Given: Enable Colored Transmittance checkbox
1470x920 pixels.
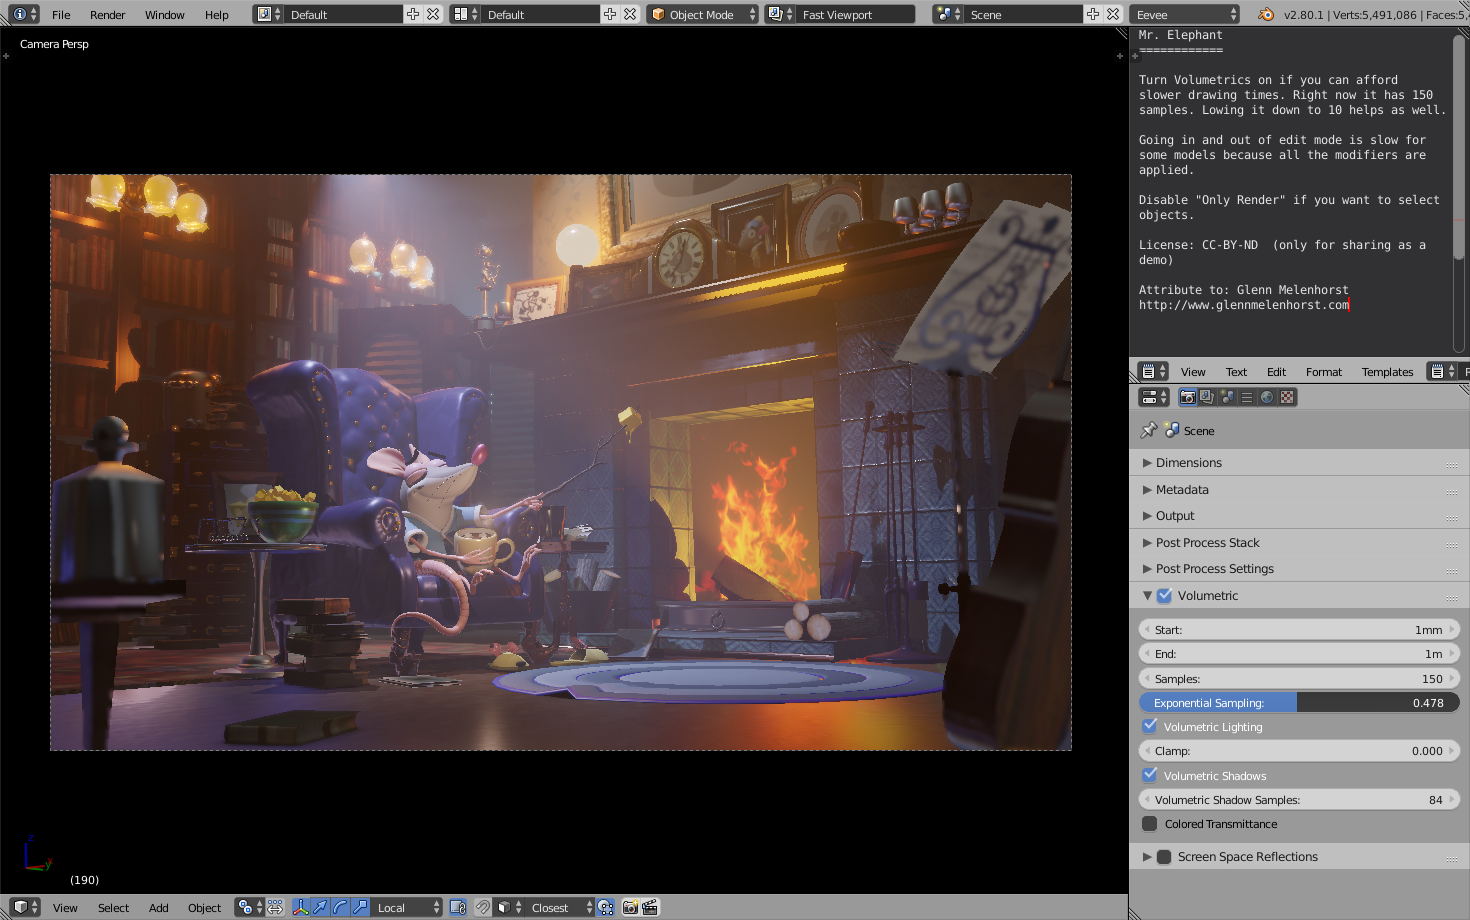Looking at the screenshot, I should pyautogui.click(x=1150, y=824).
